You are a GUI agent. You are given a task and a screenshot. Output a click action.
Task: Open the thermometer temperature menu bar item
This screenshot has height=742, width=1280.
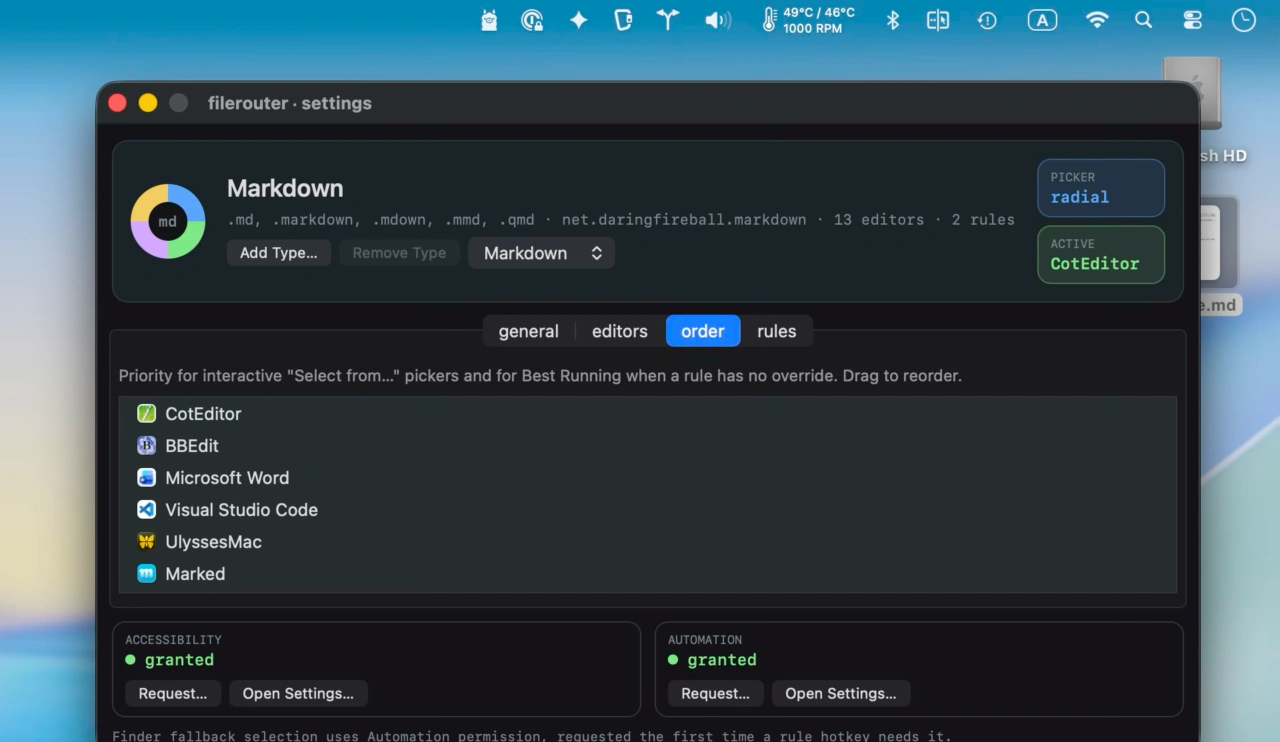[x=808, y=20]
